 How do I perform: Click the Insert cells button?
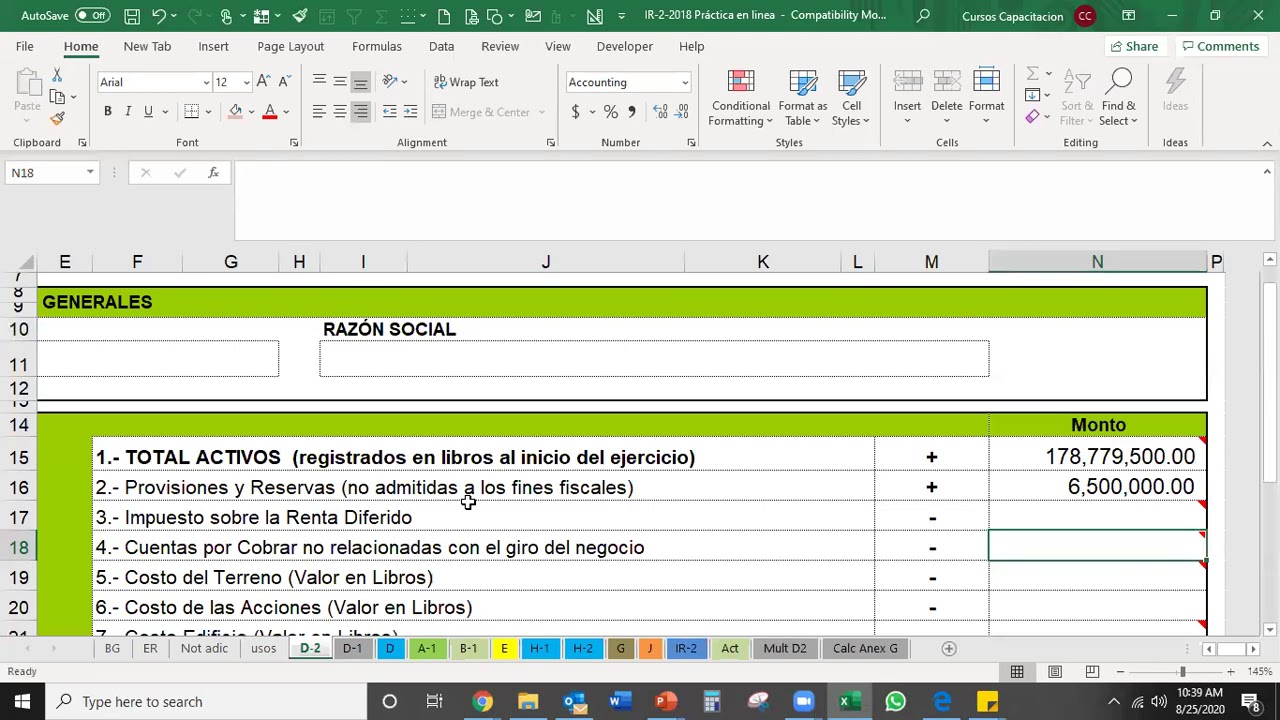pos(907,98)
